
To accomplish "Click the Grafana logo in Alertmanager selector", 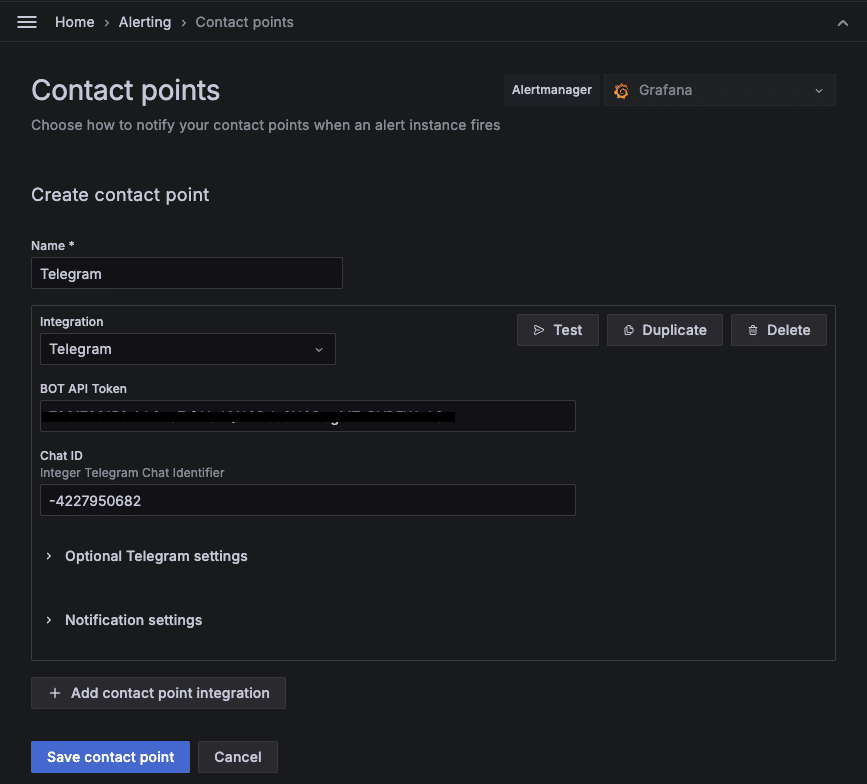I will coord(621,91).
